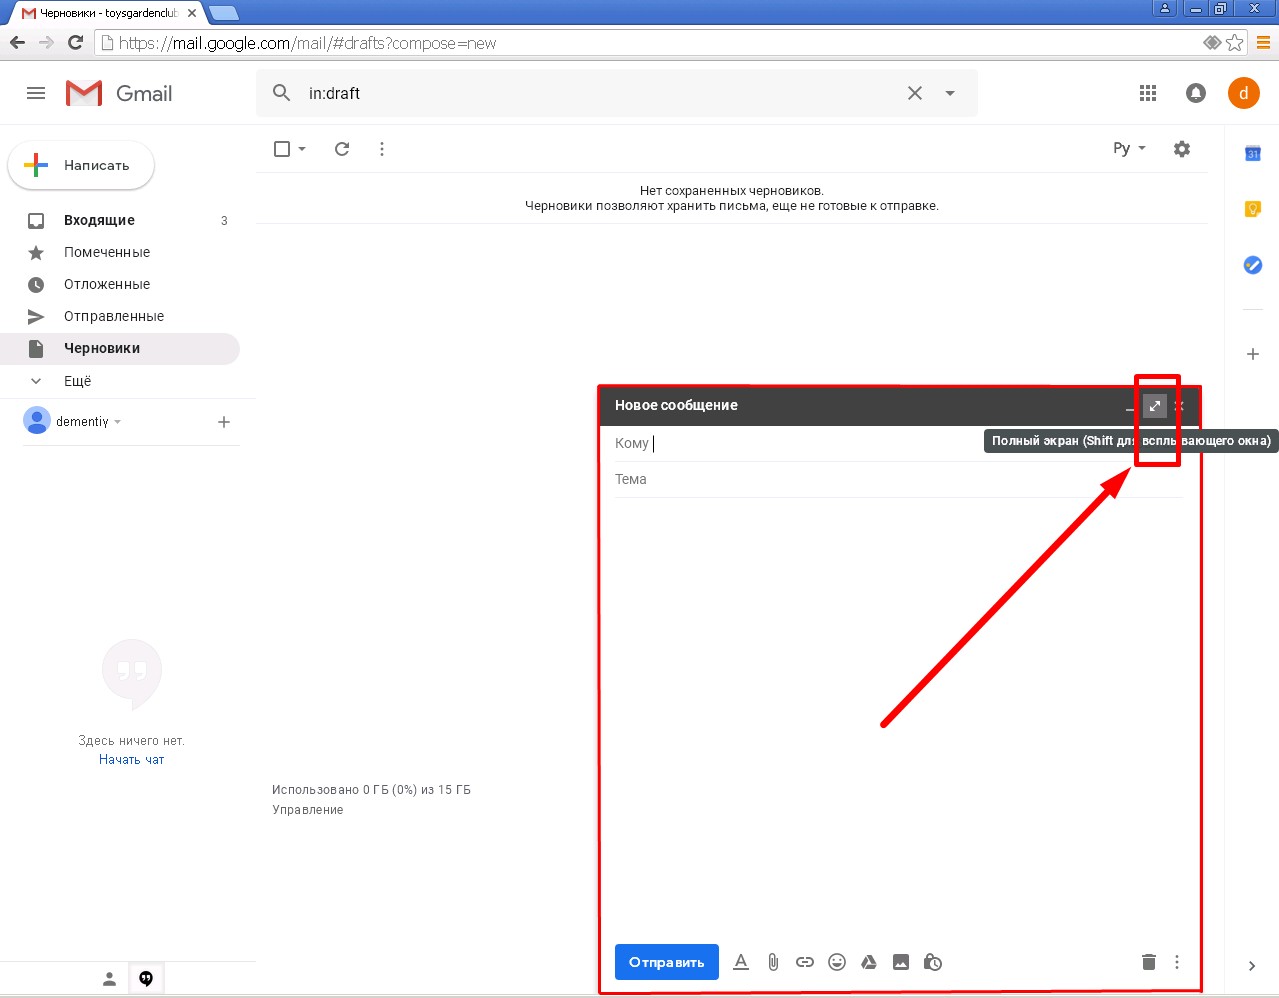Open settings gear icon

pos(1182,149)
